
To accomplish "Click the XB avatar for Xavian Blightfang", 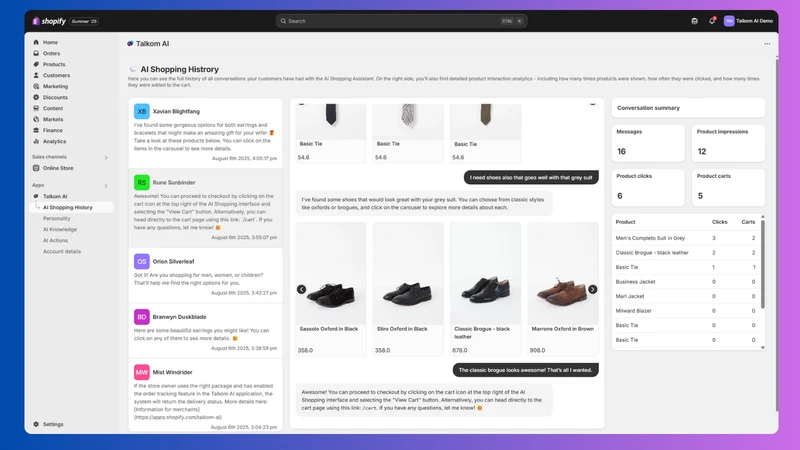I will click(141, 111).
